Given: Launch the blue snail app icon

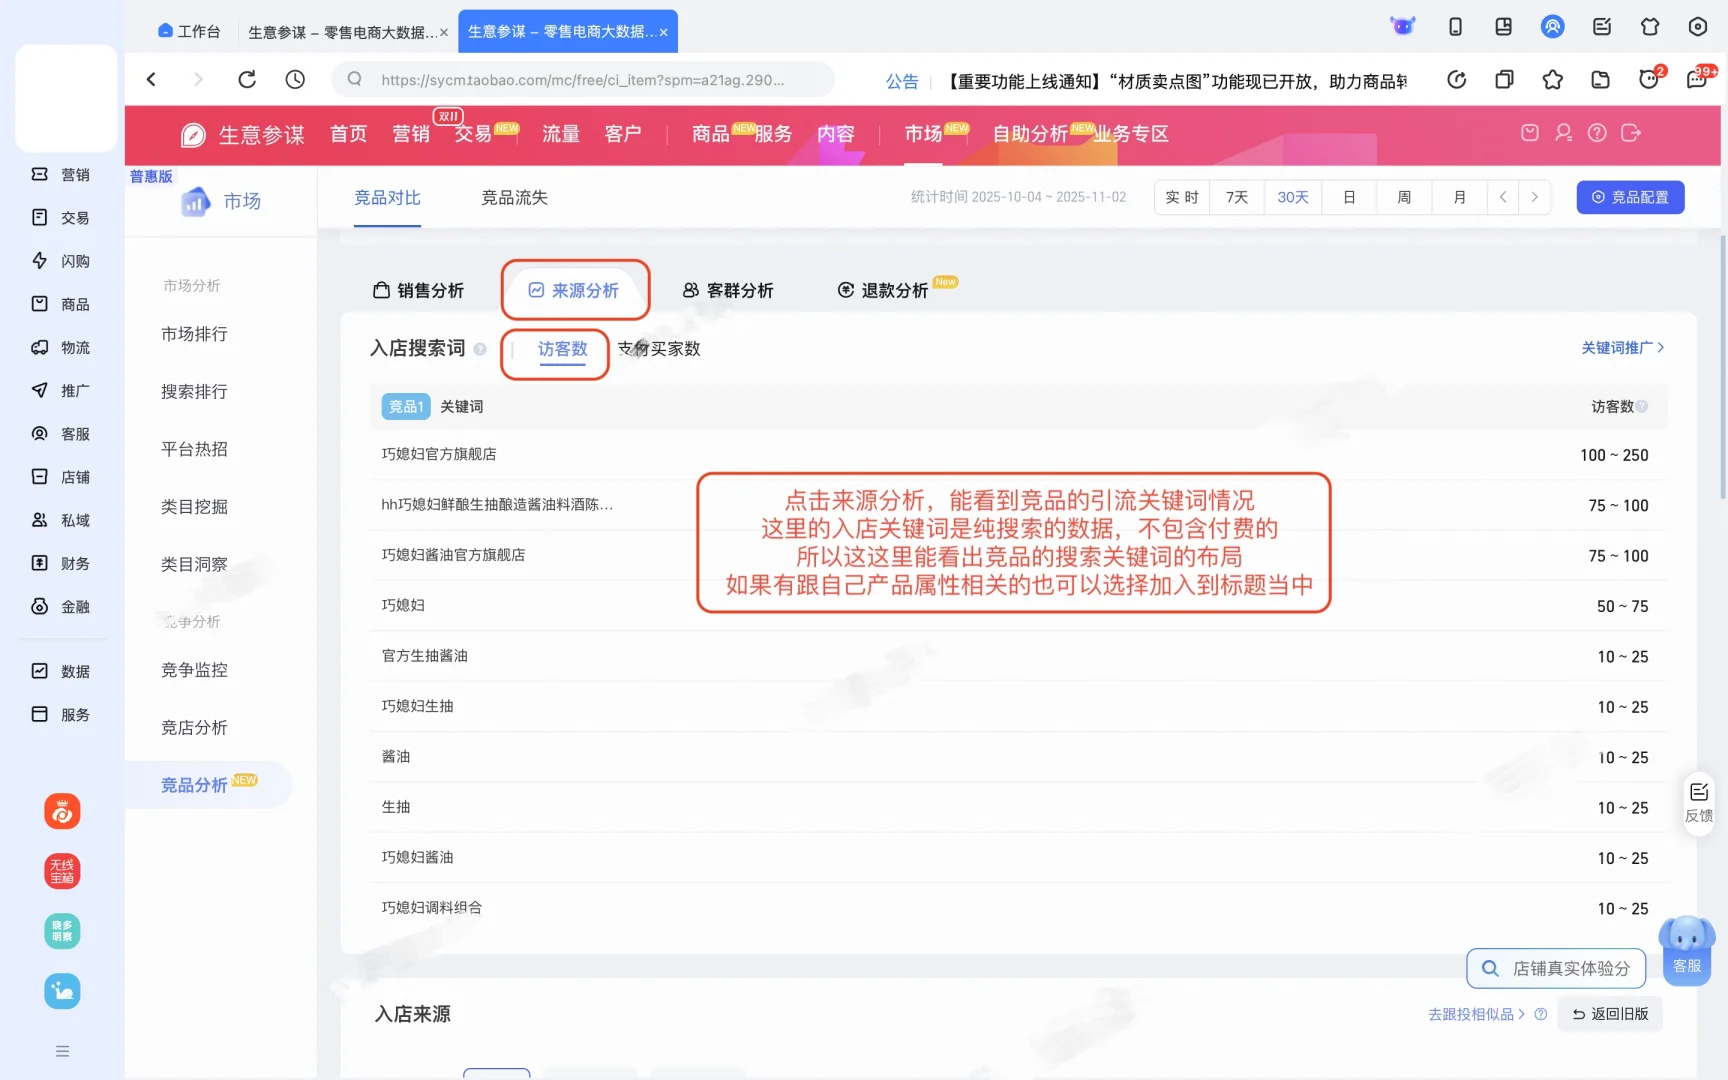Looking at the screenshot, I should point(62,991).
